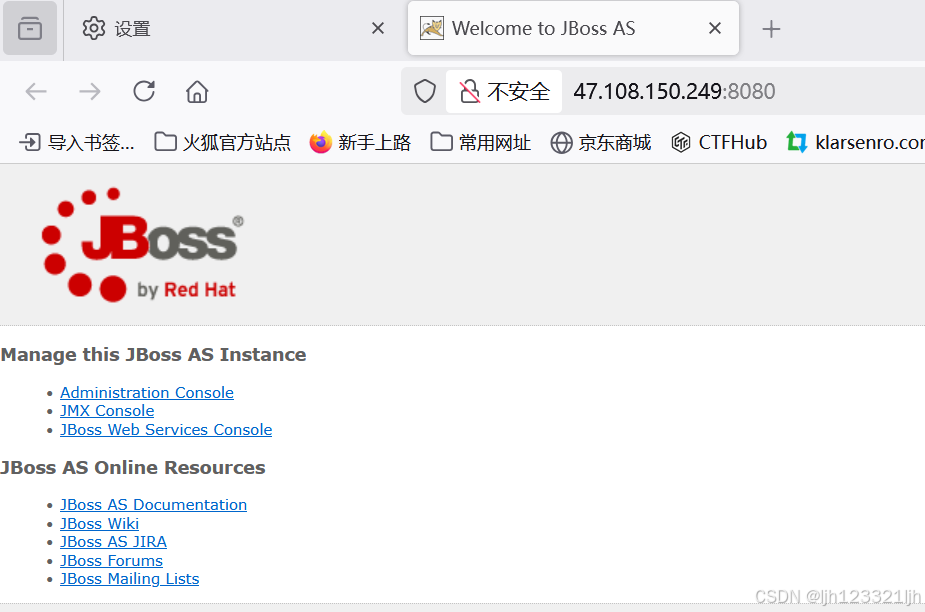
Task: Focus the address bar showing 47.108.150.249:8080
Action: click(x=674, y=91)
